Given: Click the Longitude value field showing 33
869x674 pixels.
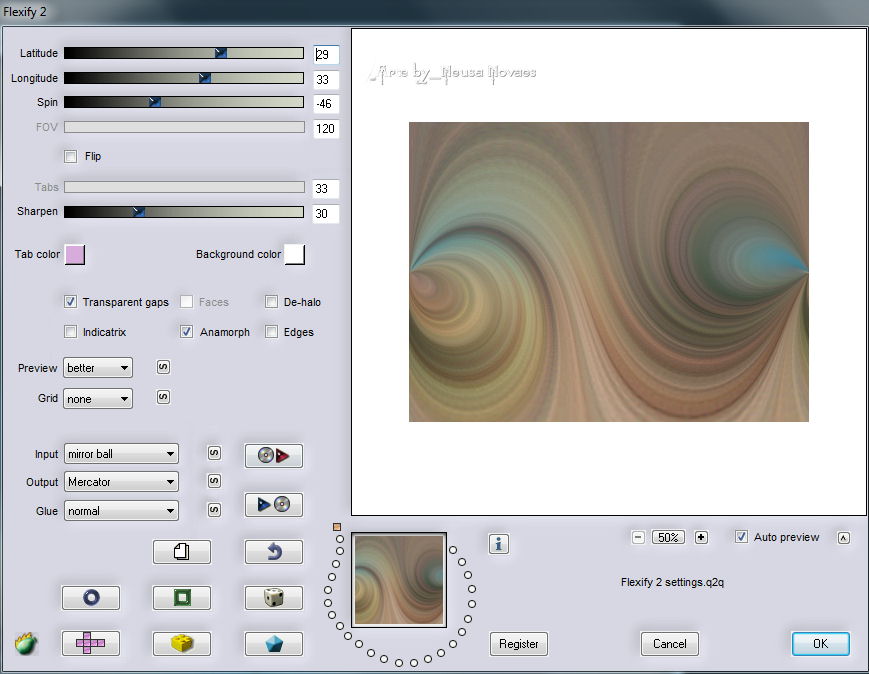Looking at the screenshot, I should [326, 79].
